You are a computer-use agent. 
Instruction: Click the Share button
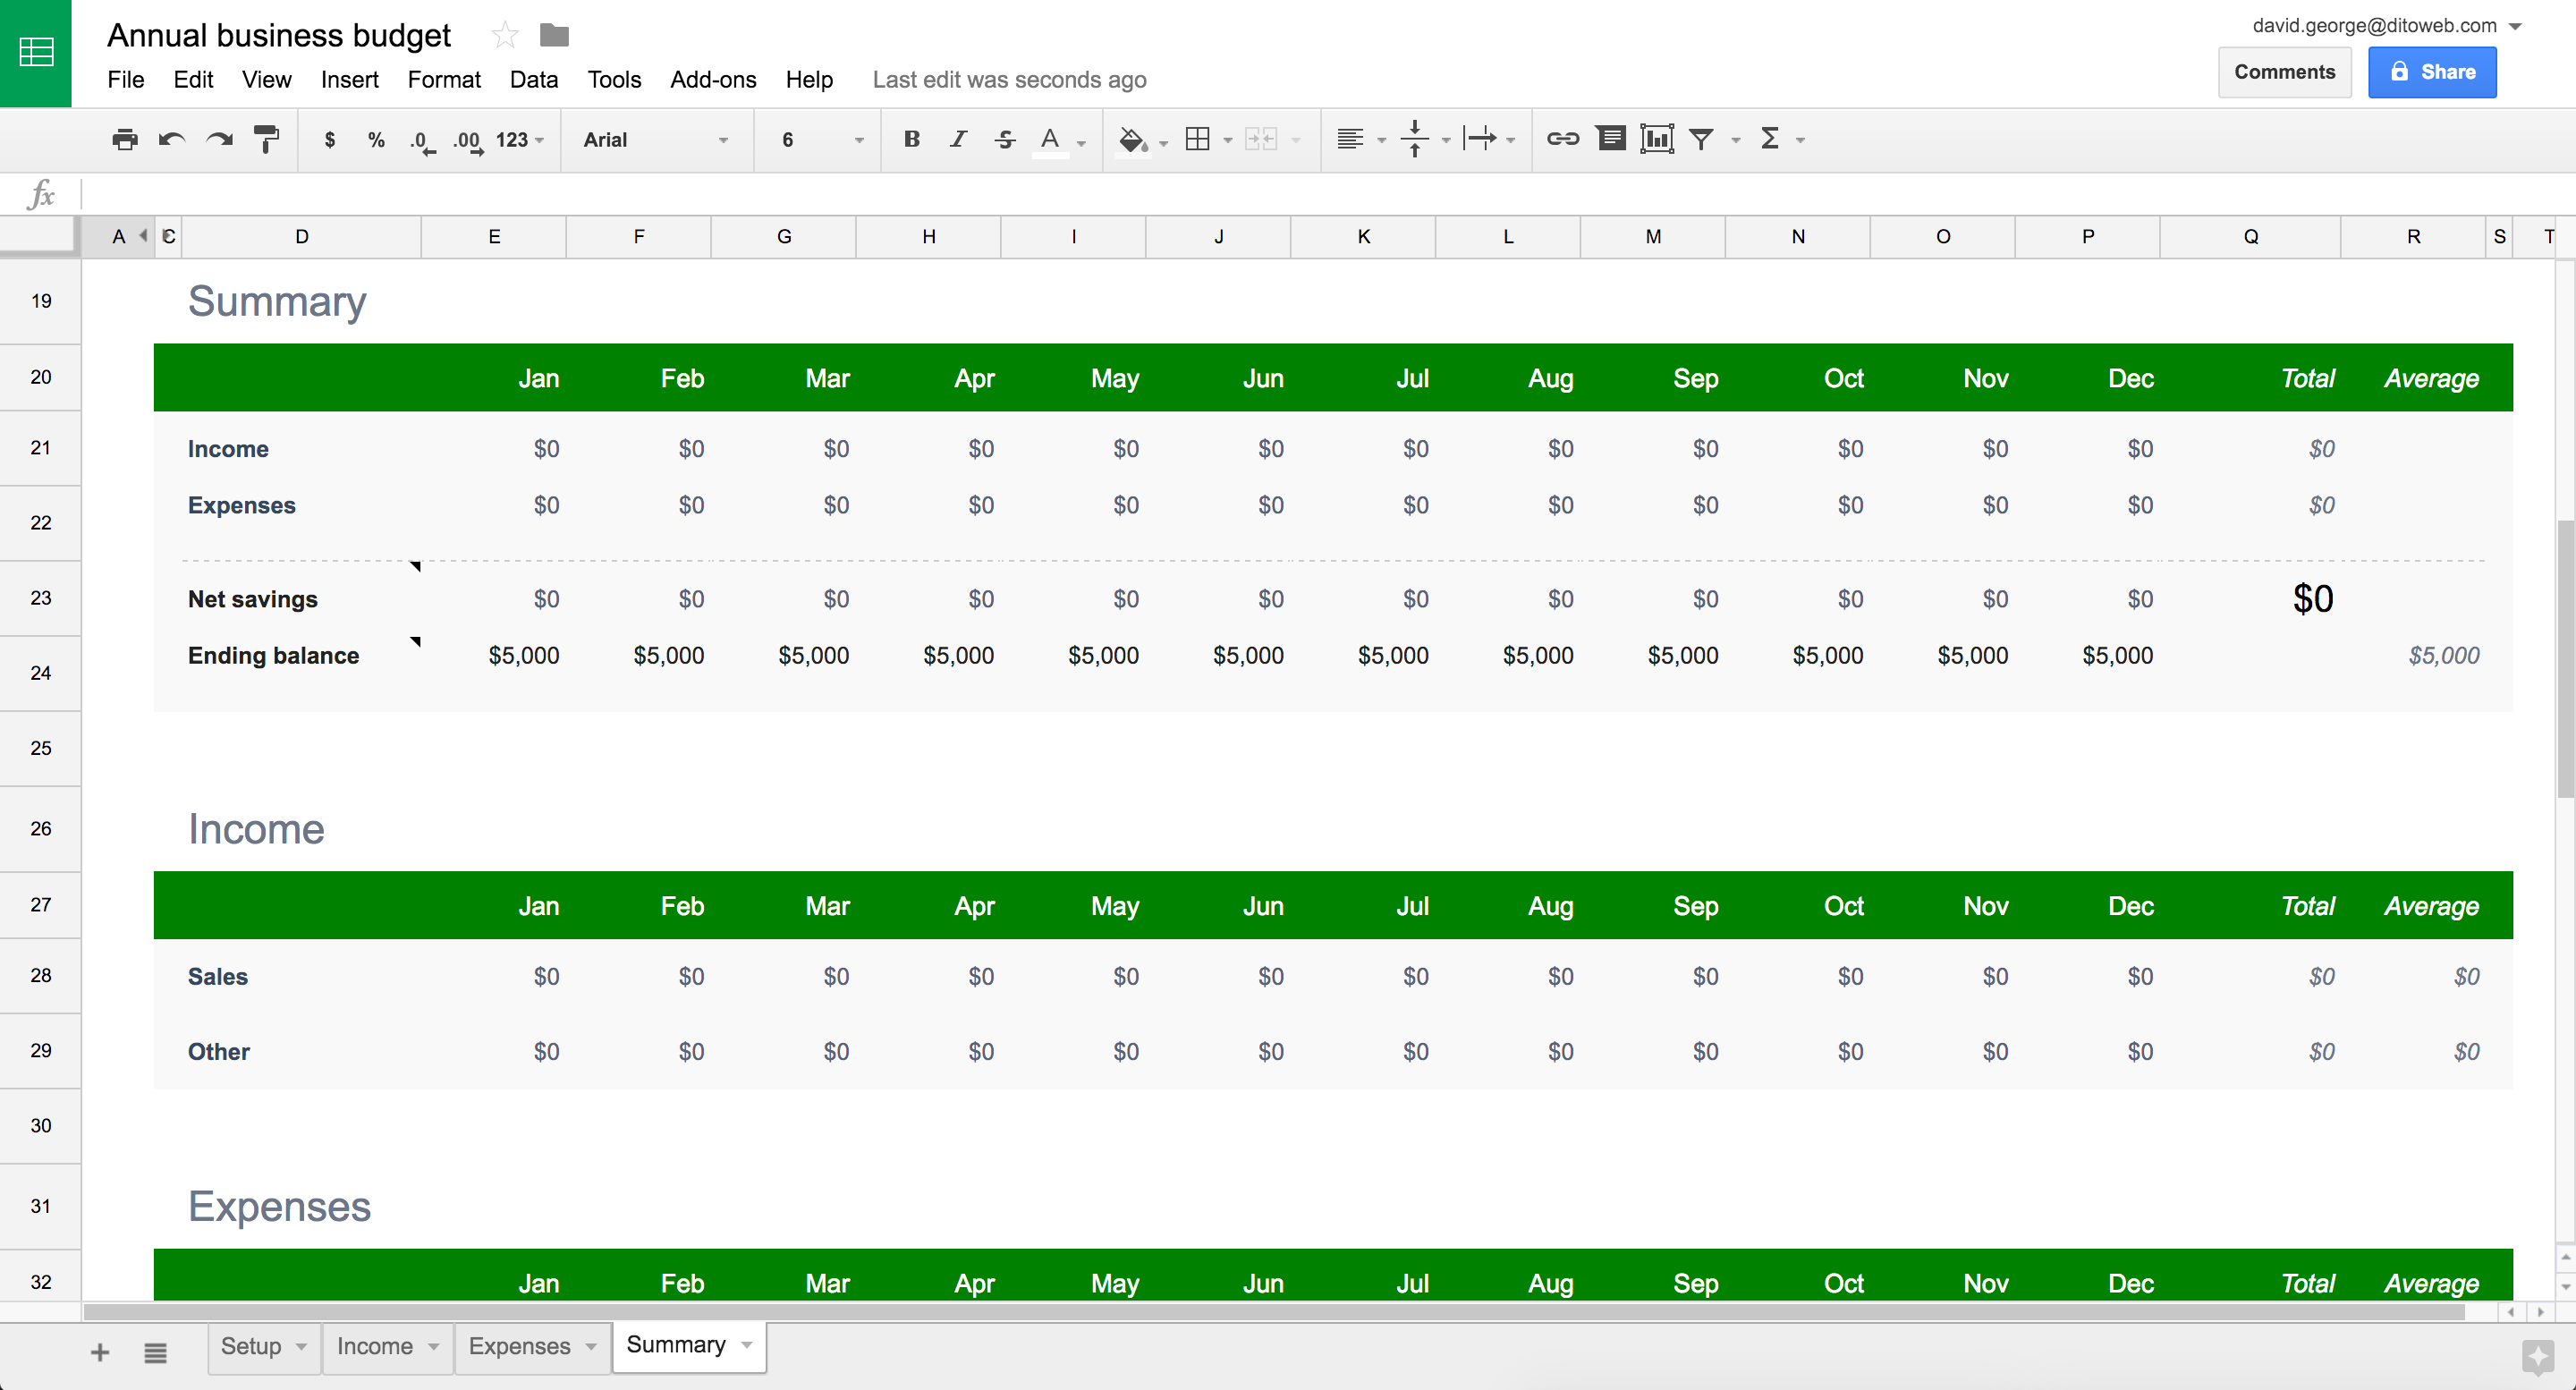(x=2434, y=72)
